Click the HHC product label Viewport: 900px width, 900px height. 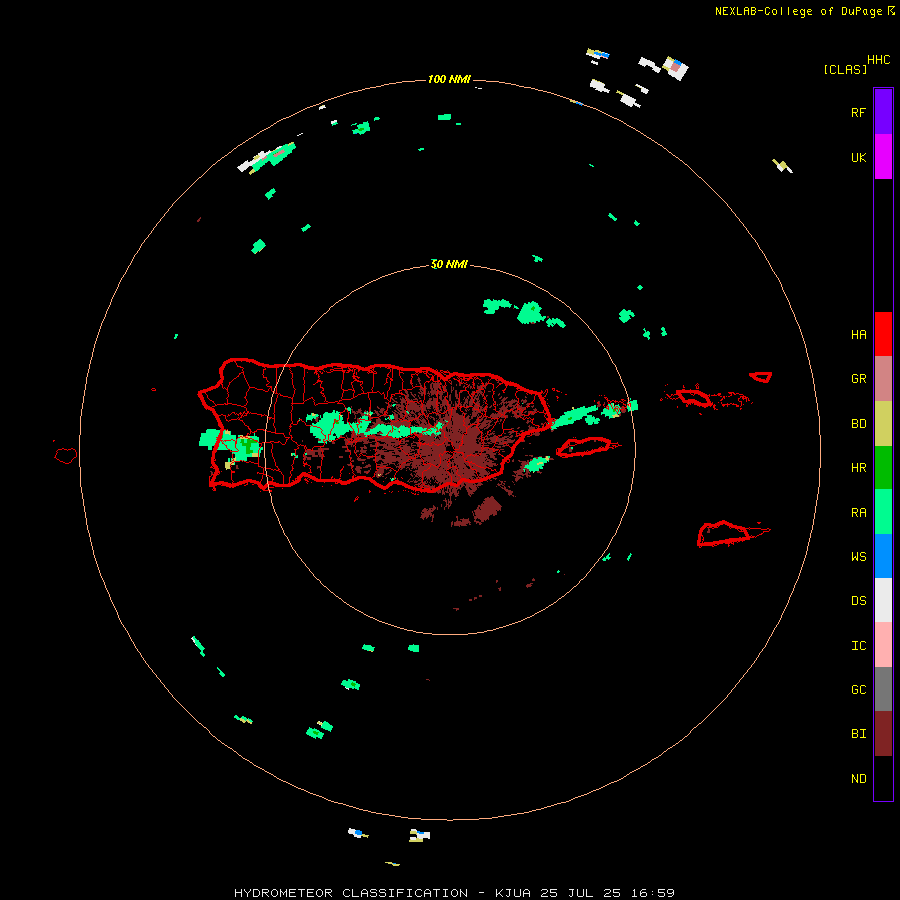point(879,60)
